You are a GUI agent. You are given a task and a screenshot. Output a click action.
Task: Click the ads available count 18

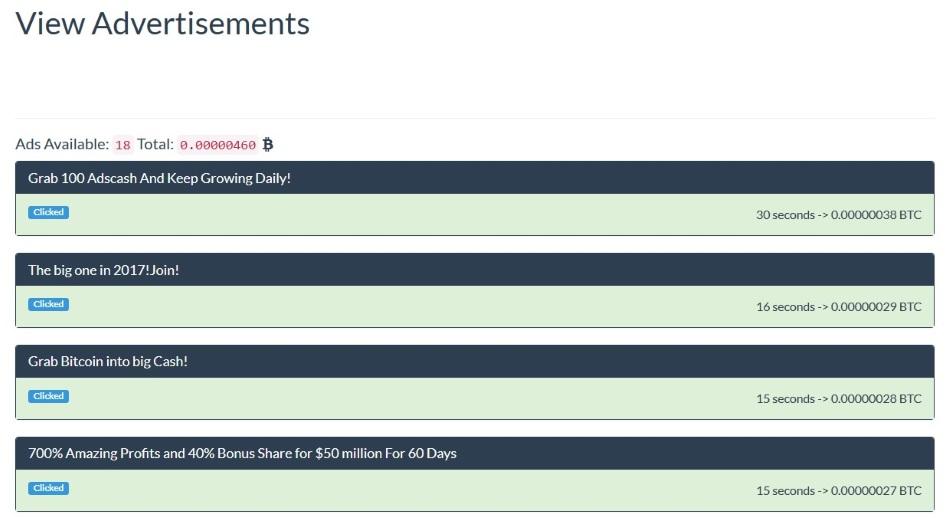(x=123, y=145)
